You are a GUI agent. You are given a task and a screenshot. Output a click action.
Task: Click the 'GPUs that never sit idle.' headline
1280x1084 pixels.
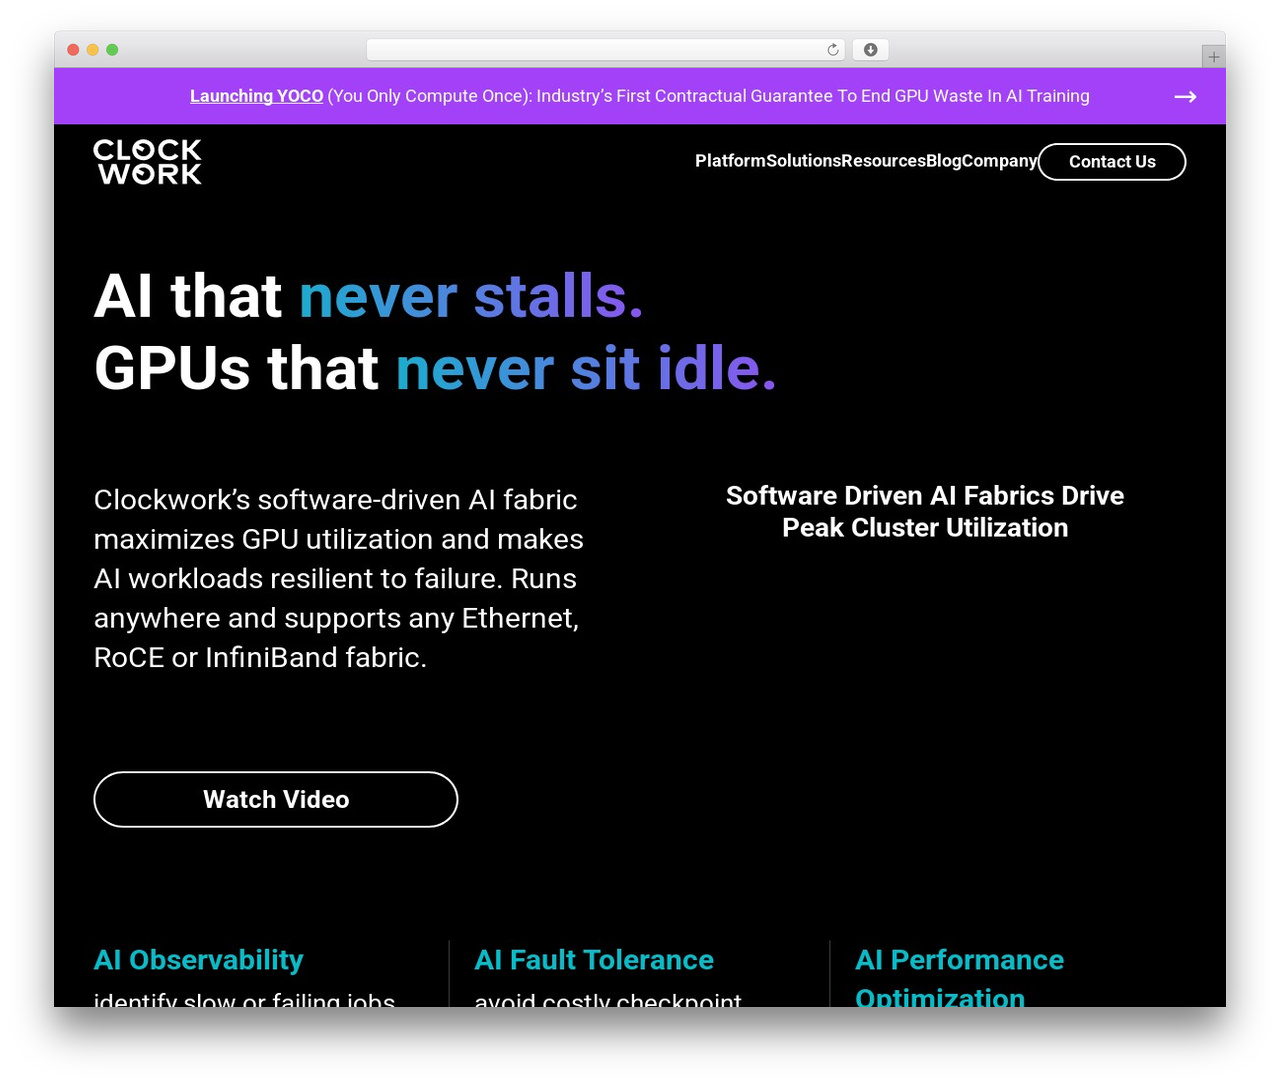pos(435,368)
